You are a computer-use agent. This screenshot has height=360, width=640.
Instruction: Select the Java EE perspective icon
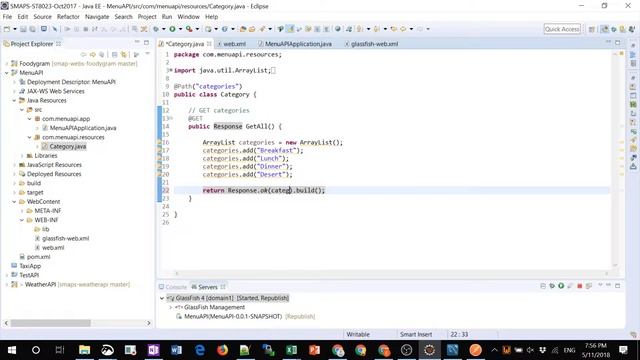coord(604,29)
